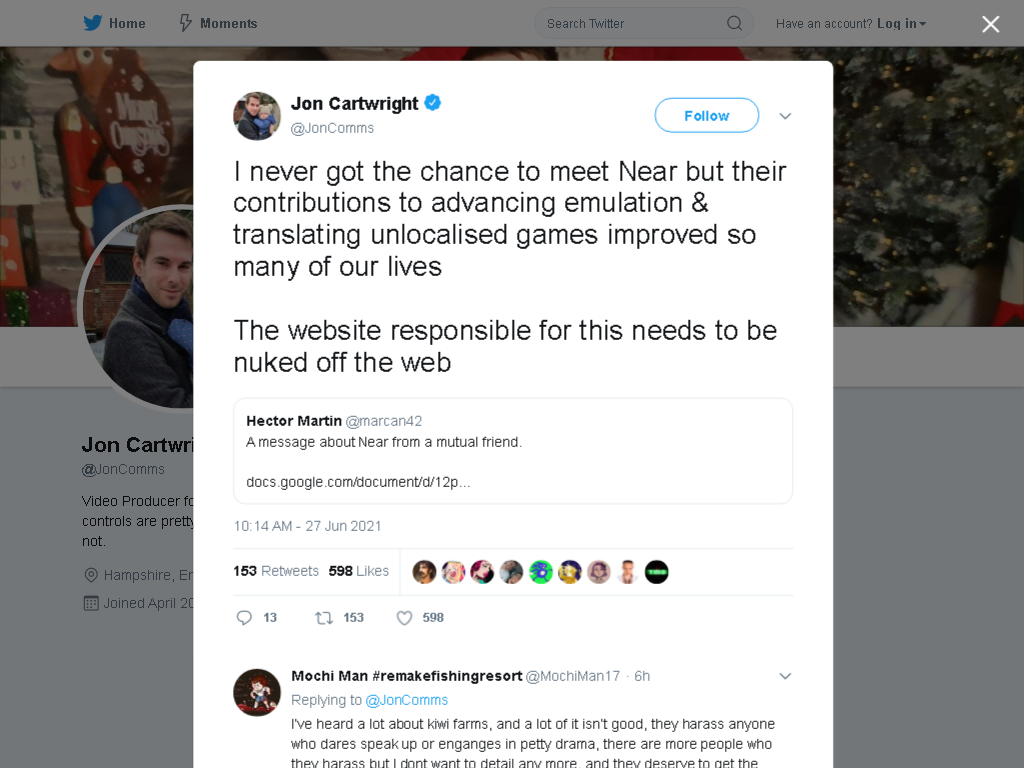Click the retweet arrows icon
Screen dimensions: 1024x768
point(324,618)
